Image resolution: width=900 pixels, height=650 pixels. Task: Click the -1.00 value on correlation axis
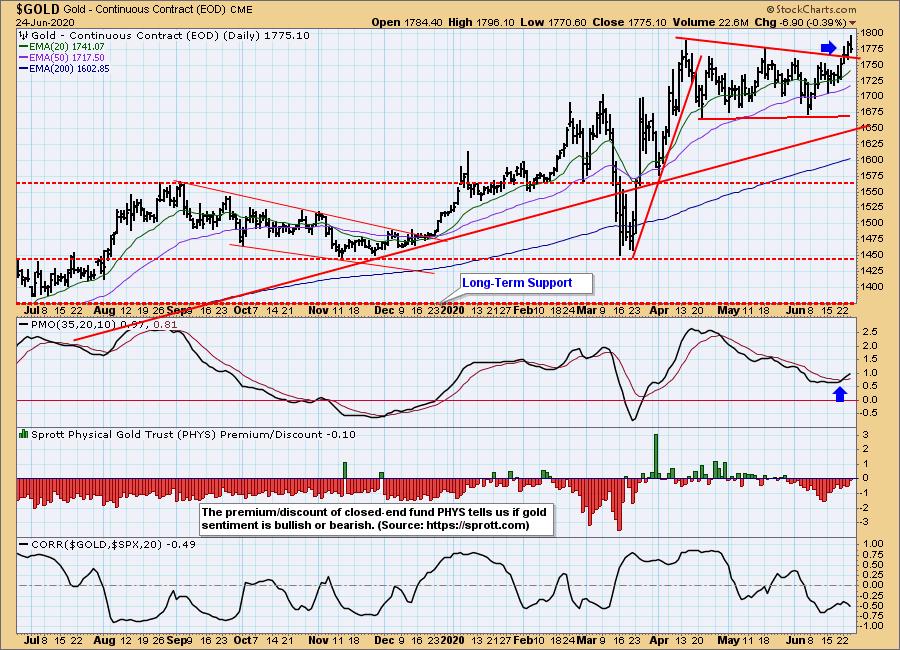(x=871, y=625)
